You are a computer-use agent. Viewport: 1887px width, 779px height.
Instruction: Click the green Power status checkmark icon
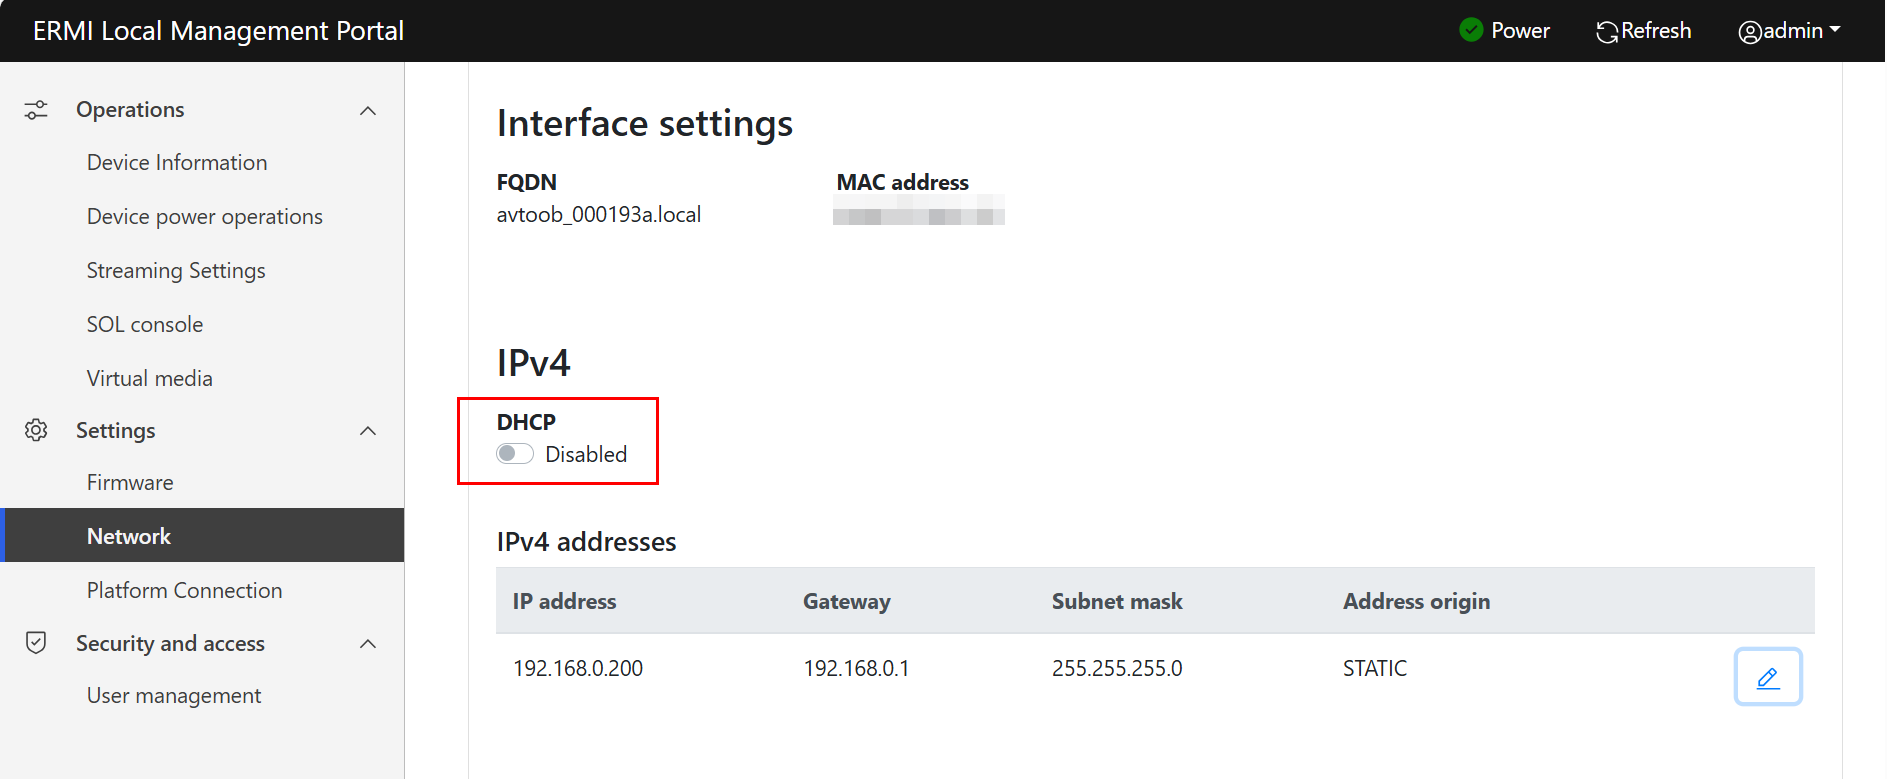coord(1471,30)
